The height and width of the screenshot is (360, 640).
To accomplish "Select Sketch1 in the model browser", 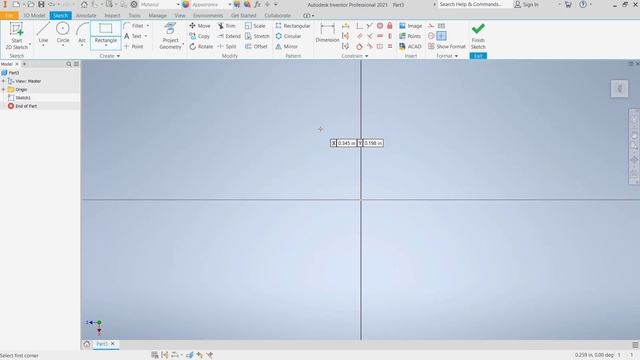I will pyautogui.click(x=23, y=98).
